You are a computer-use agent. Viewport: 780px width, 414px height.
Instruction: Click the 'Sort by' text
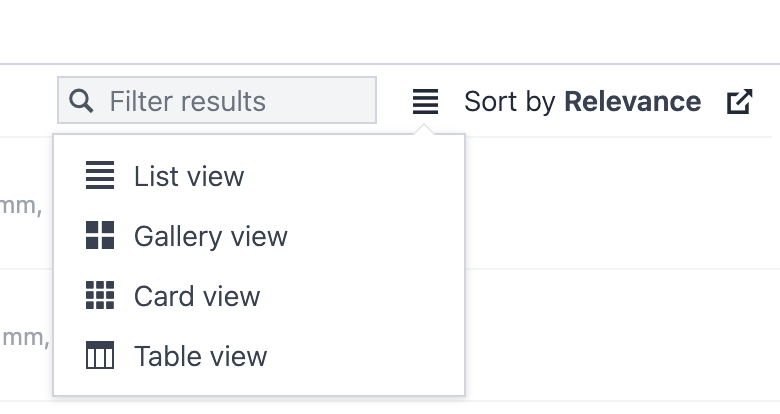tap(509, 101)
